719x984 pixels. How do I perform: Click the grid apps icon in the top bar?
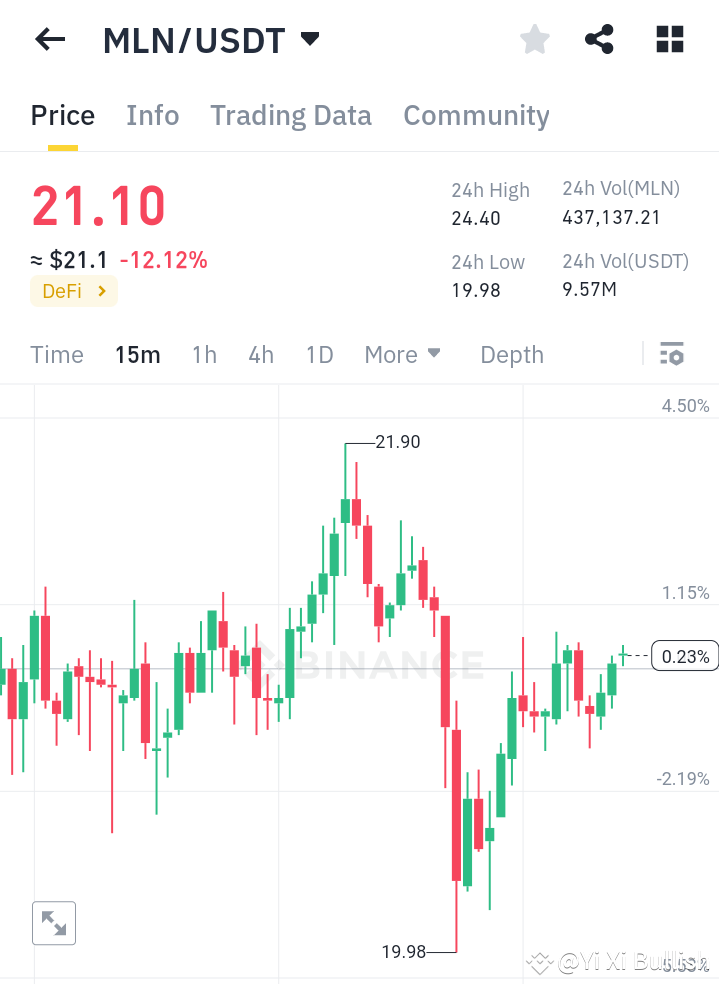(668, 39)
